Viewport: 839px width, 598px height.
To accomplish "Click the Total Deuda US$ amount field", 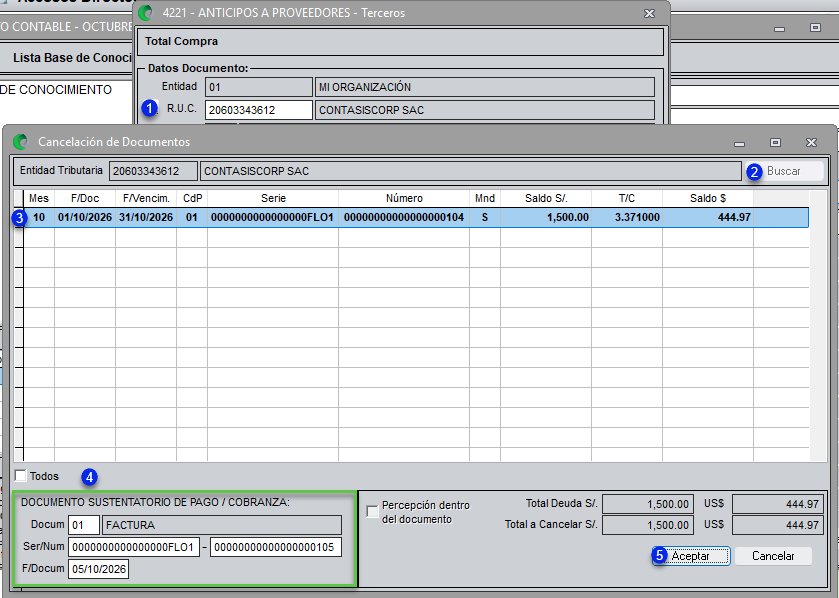I will (777, 504).
